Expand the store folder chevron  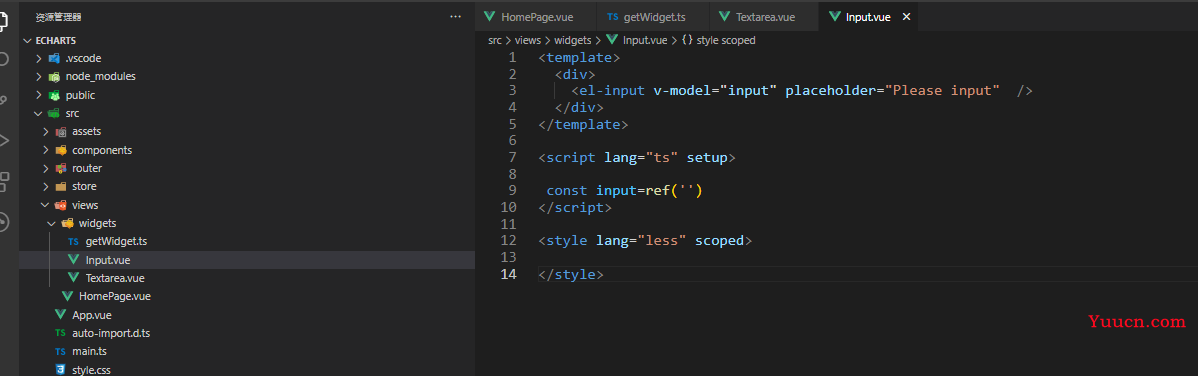pyautogui.click(x=46, y=186)
